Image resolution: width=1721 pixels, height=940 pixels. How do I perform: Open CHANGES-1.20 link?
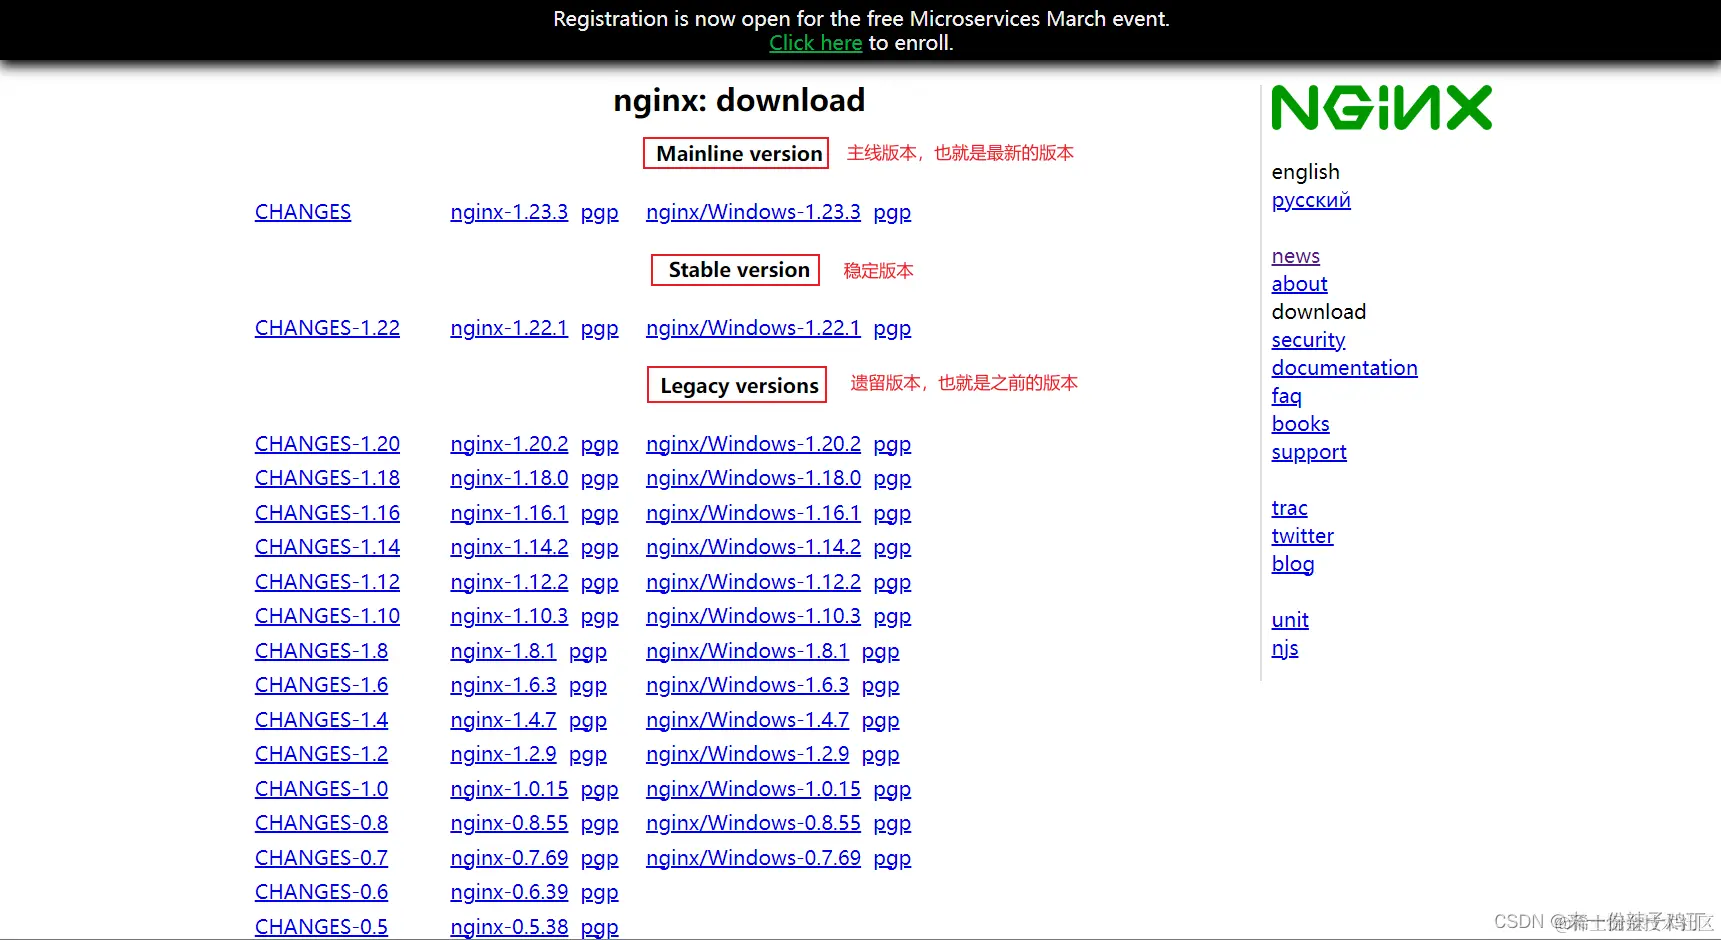click(x=327, y=444)
